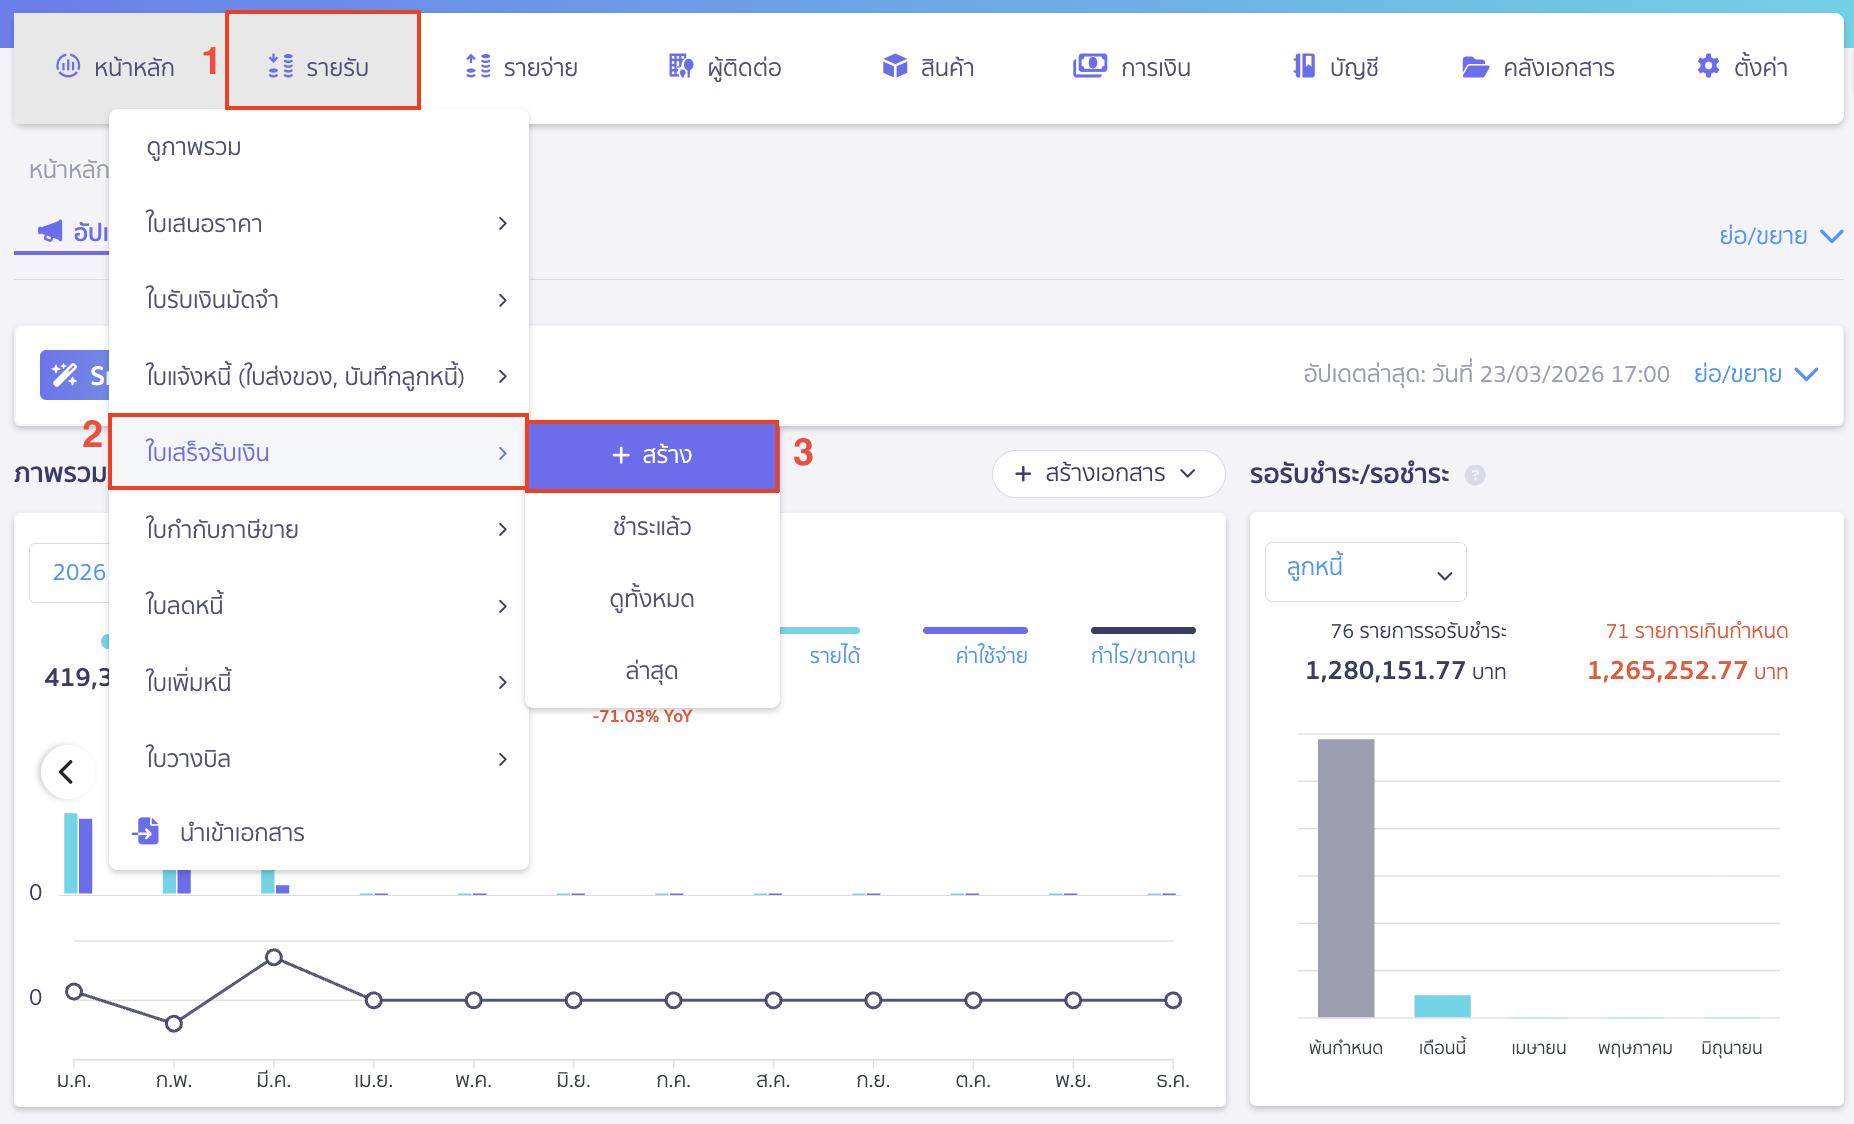Click the finance money icon (การเงิน)
1854x1124 pixels.
click(1089, 67)
